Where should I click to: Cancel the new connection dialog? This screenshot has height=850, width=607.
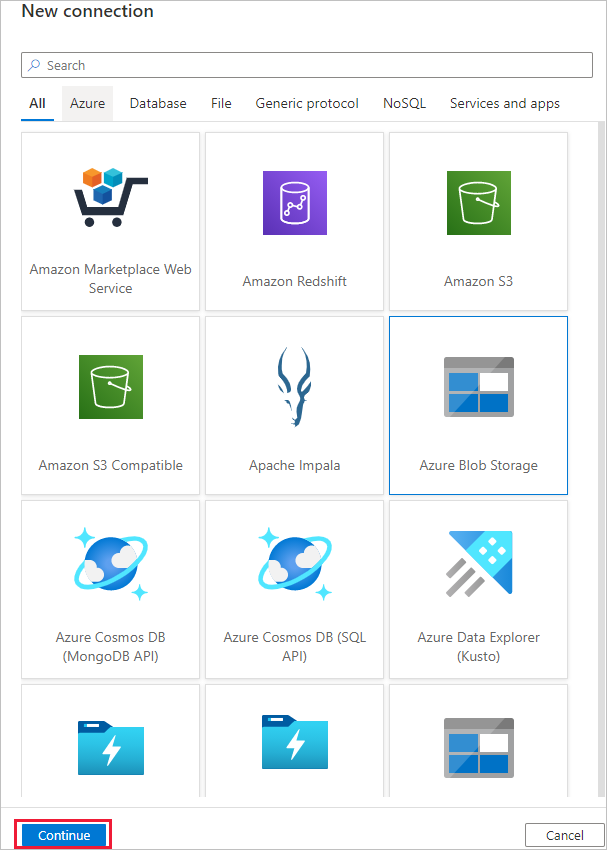[x=564, y=835]
